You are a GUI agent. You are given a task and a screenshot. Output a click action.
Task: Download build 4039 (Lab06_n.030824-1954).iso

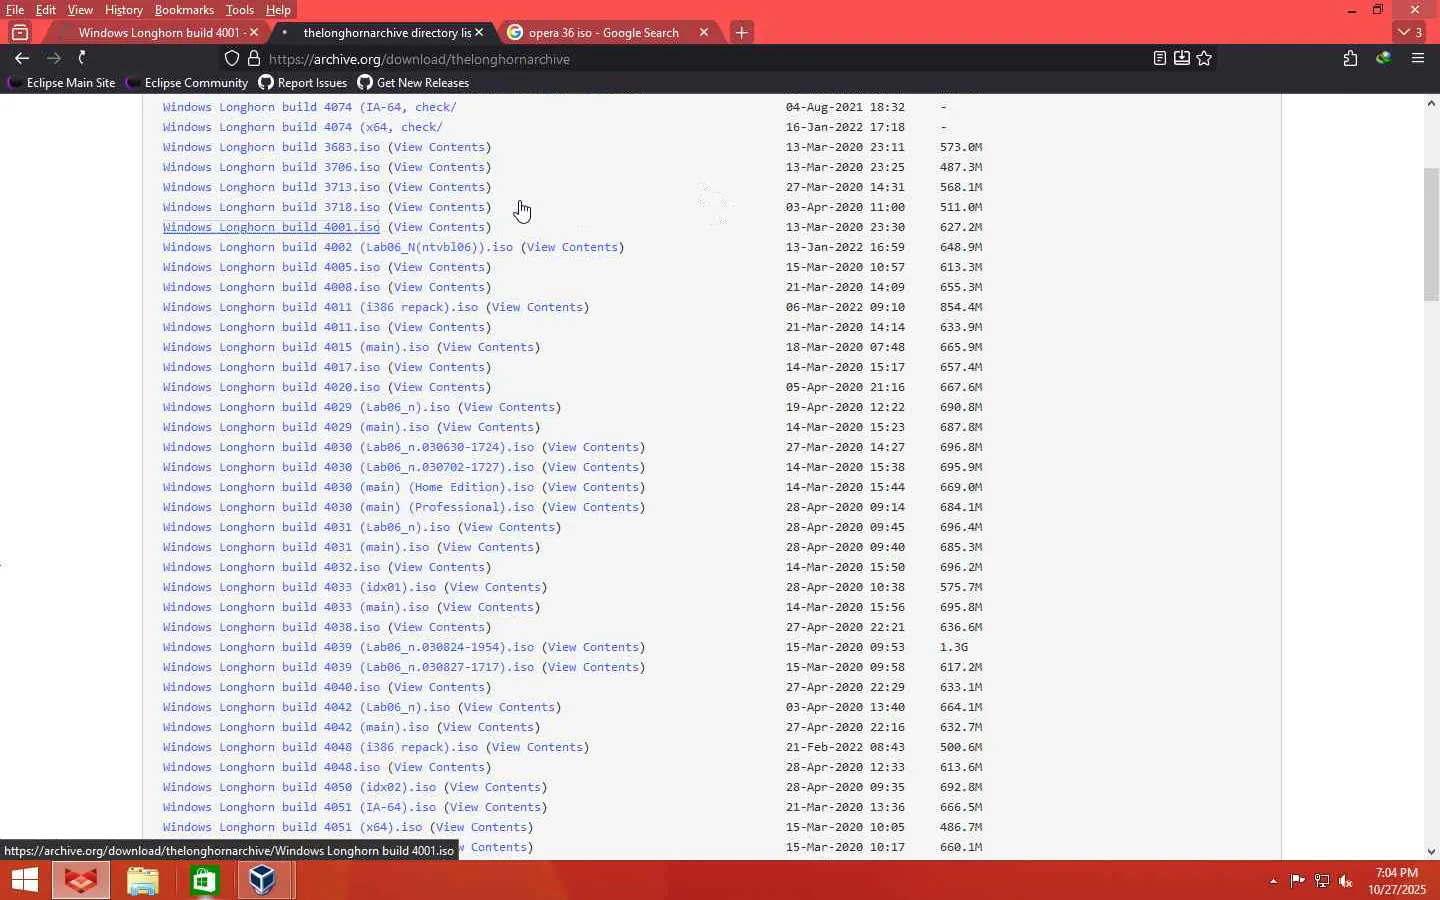tap(348, 647)
